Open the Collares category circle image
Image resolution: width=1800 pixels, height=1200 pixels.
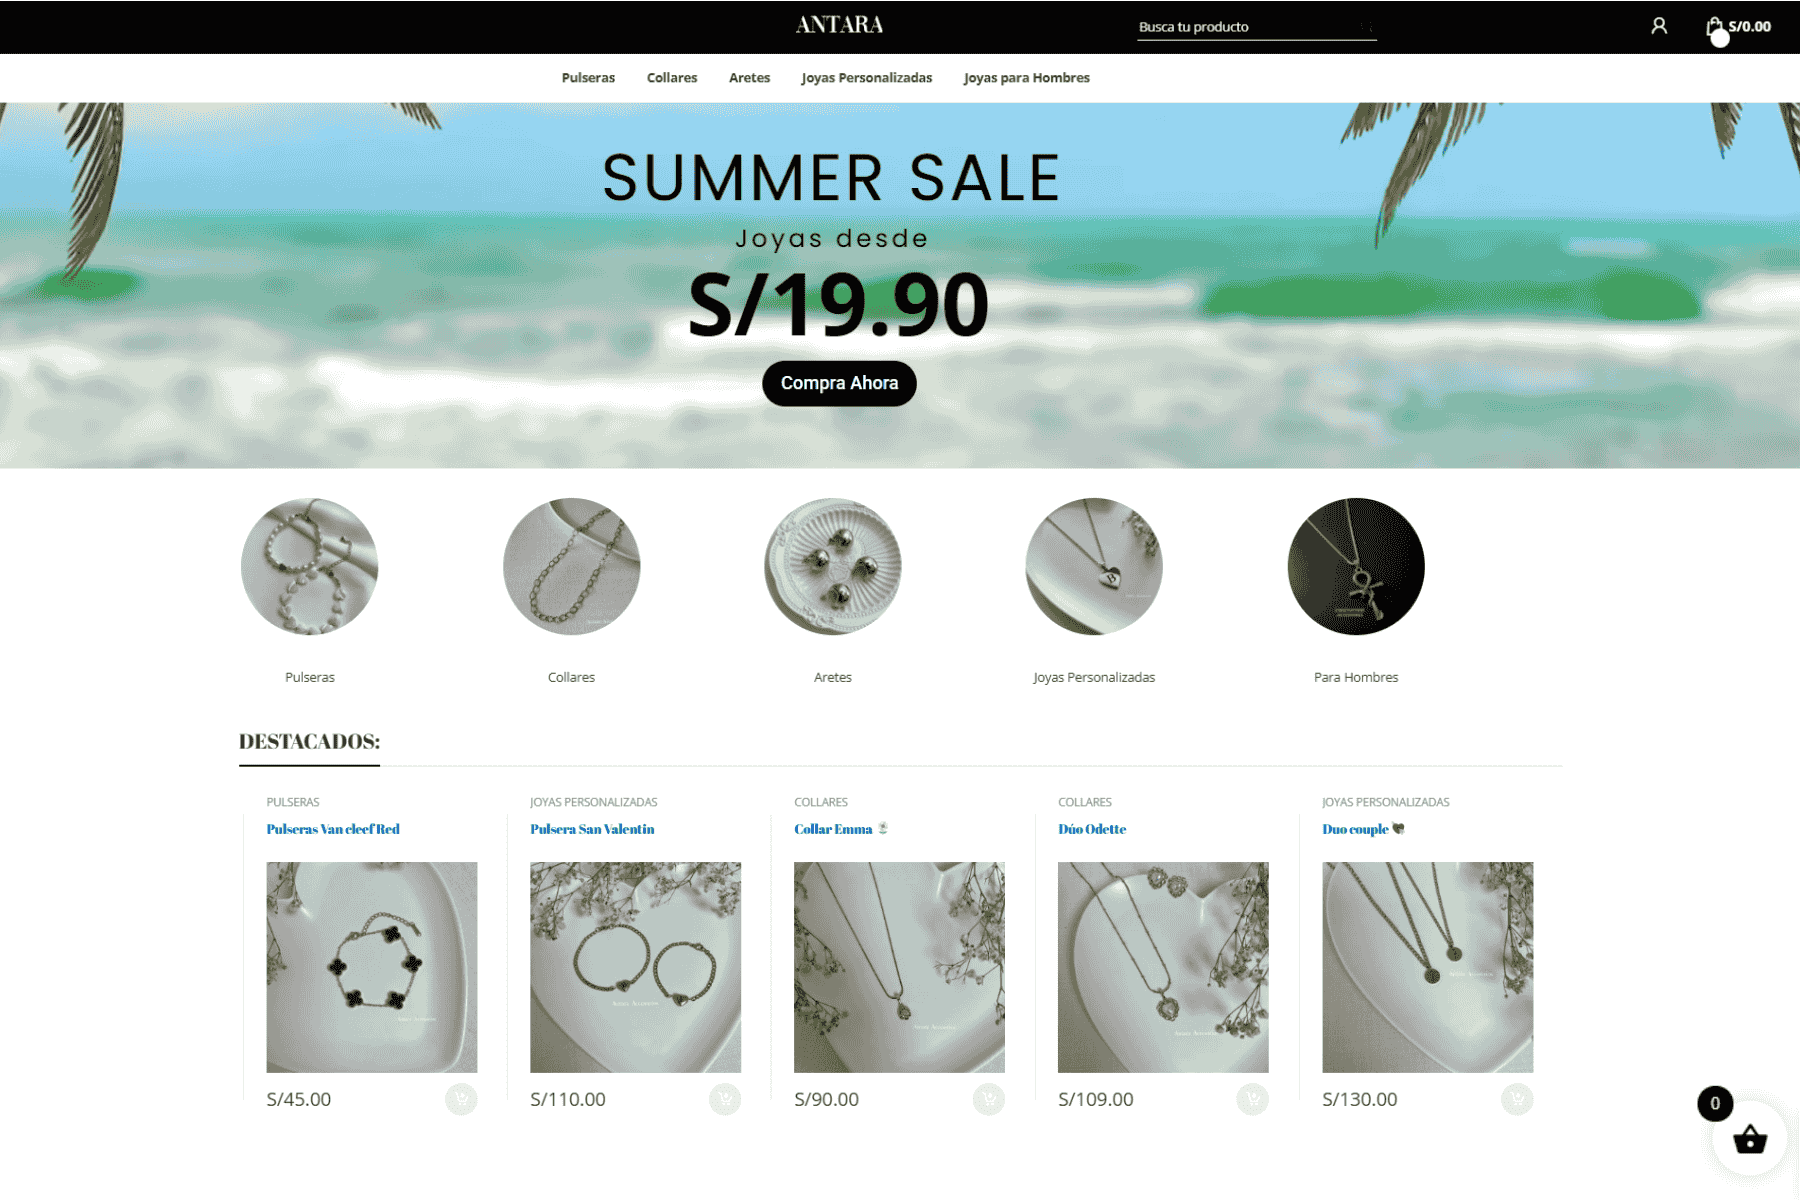(x=571, y=566)
